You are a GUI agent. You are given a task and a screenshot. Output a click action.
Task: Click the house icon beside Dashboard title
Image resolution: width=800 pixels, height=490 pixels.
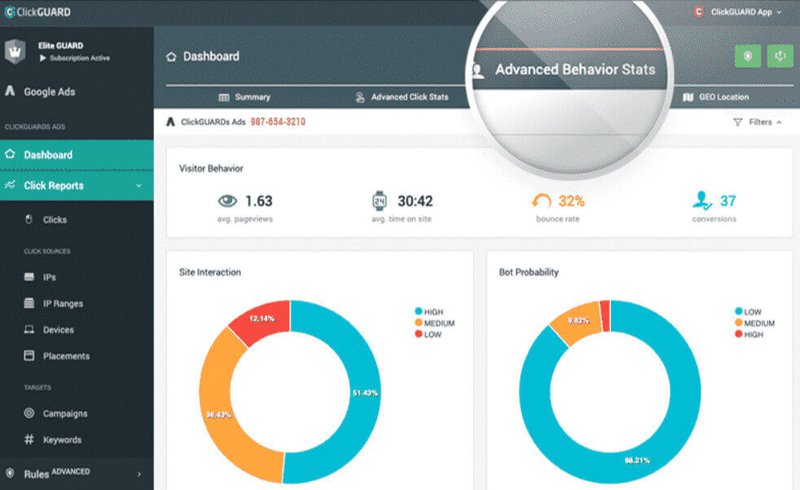[171, 57]
